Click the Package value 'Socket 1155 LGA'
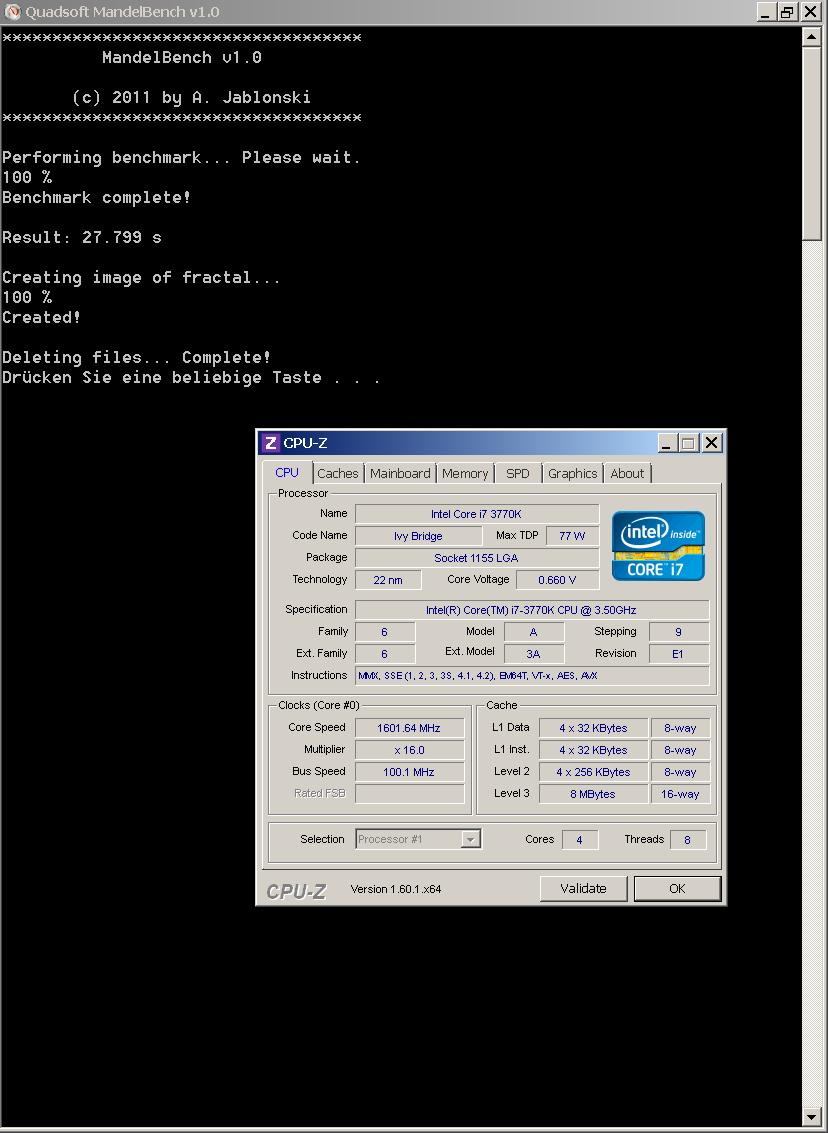Screen dimensions: 828x1133 (x=477, y=558)
